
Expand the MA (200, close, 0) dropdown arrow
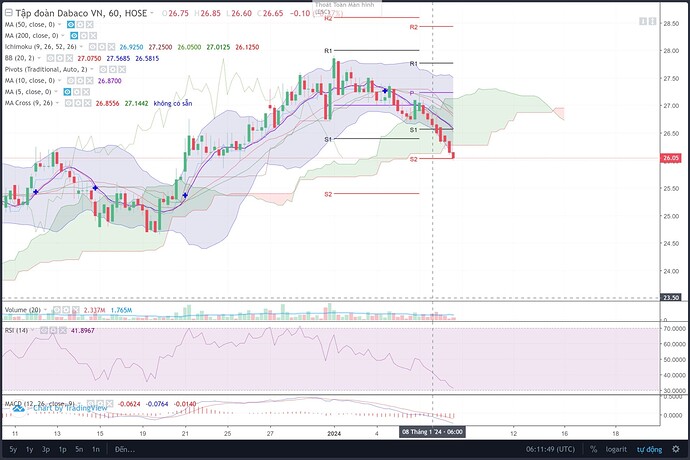63,36
